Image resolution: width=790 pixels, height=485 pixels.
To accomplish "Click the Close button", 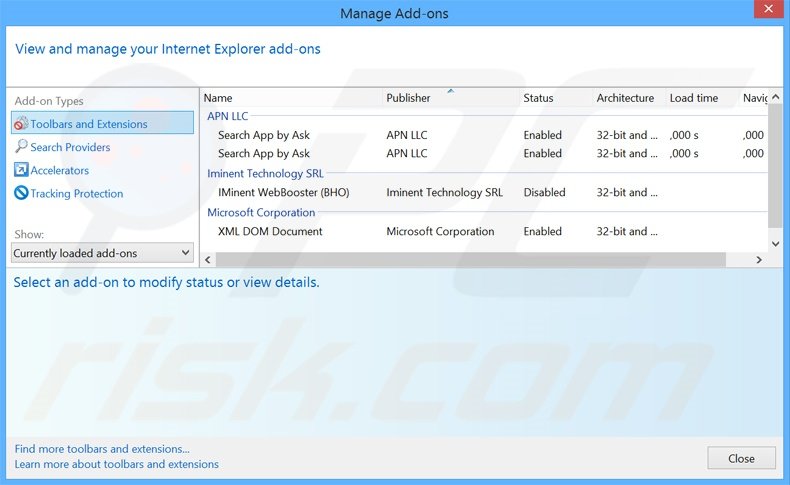I will pyautogui.click(x=741, y=458).
